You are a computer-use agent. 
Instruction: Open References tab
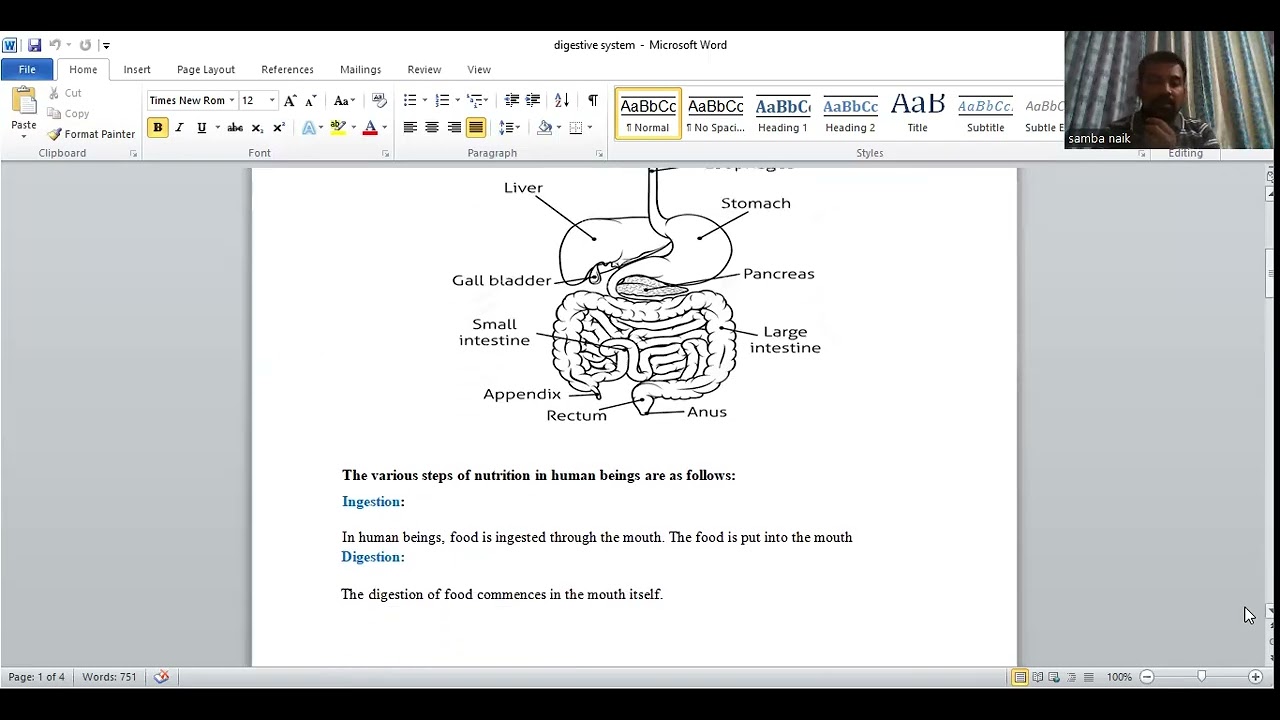click(287, 69)
